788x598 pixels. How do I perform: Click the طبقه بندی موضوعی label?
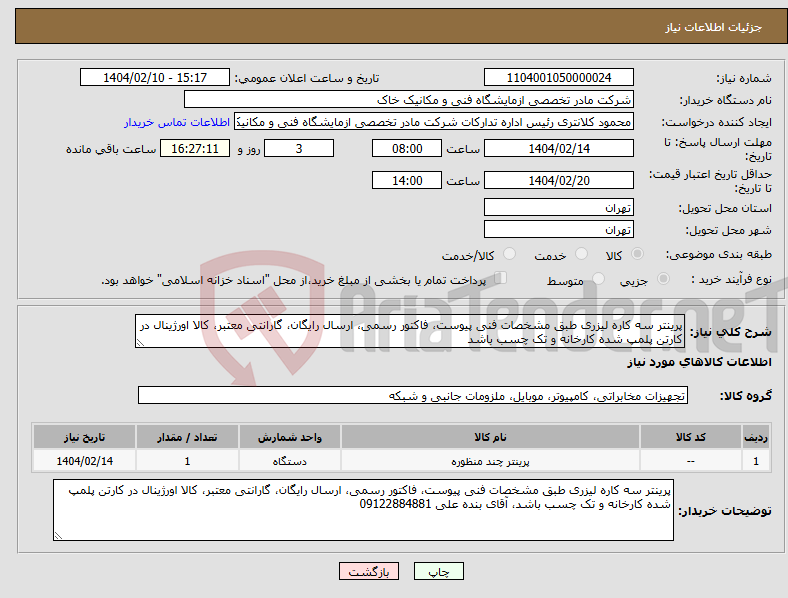tap(719, 254)
